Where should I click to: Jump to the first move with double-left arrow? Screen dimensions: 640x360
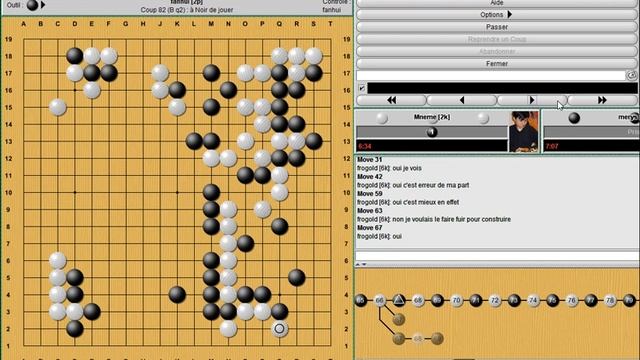click(391, 100)
